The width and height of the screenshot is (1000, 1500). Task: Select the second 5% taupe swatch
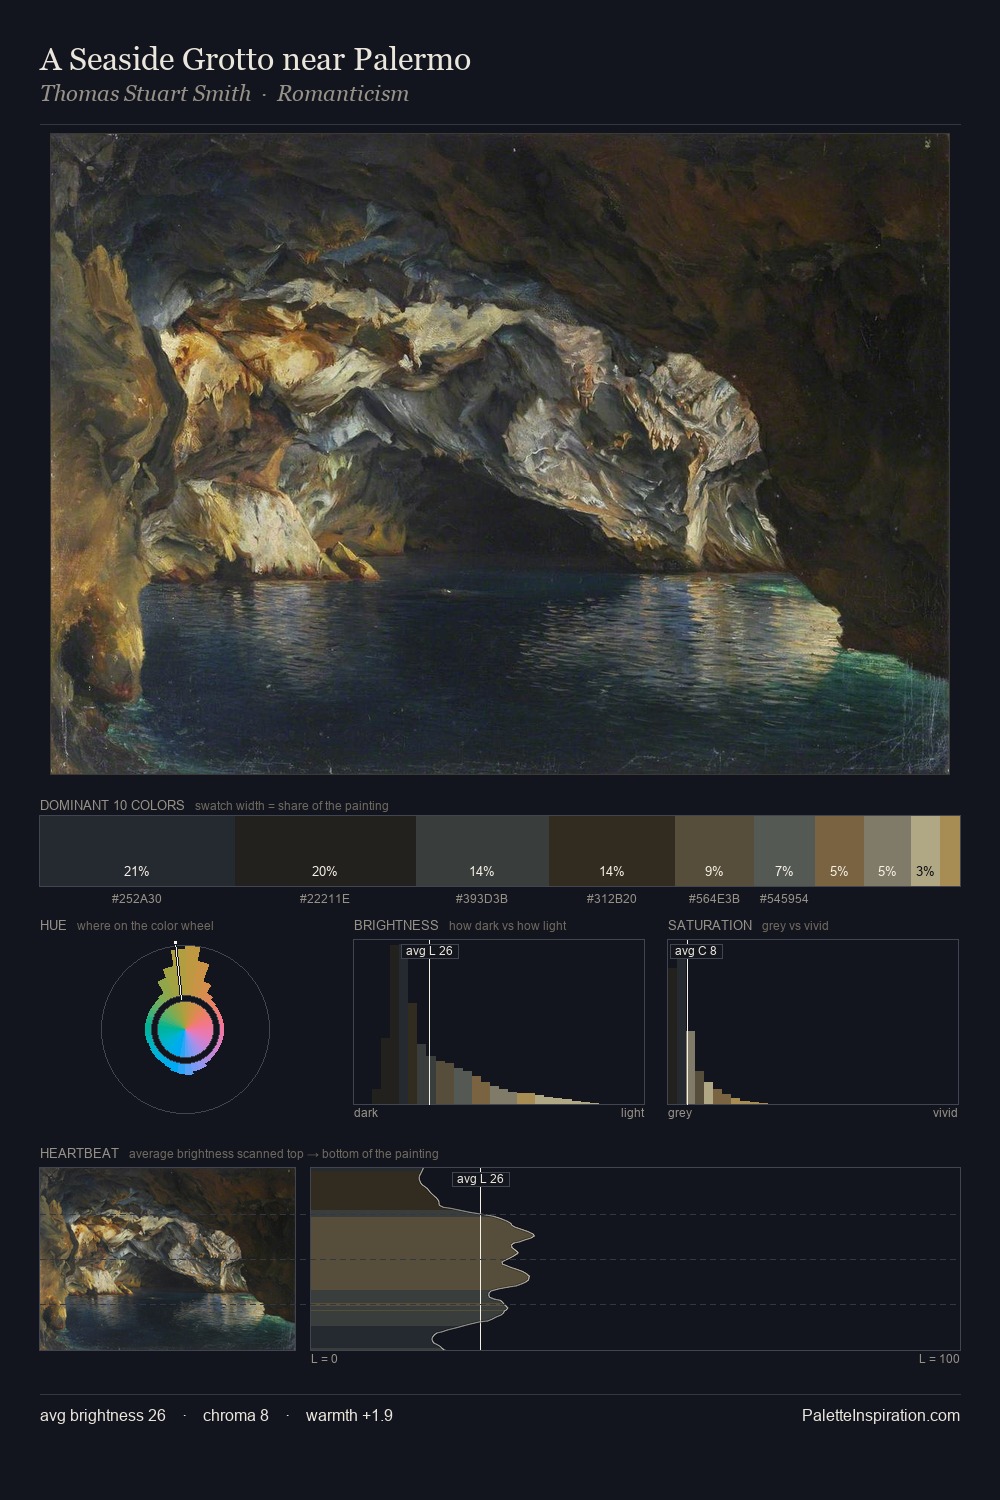(887, 851)
